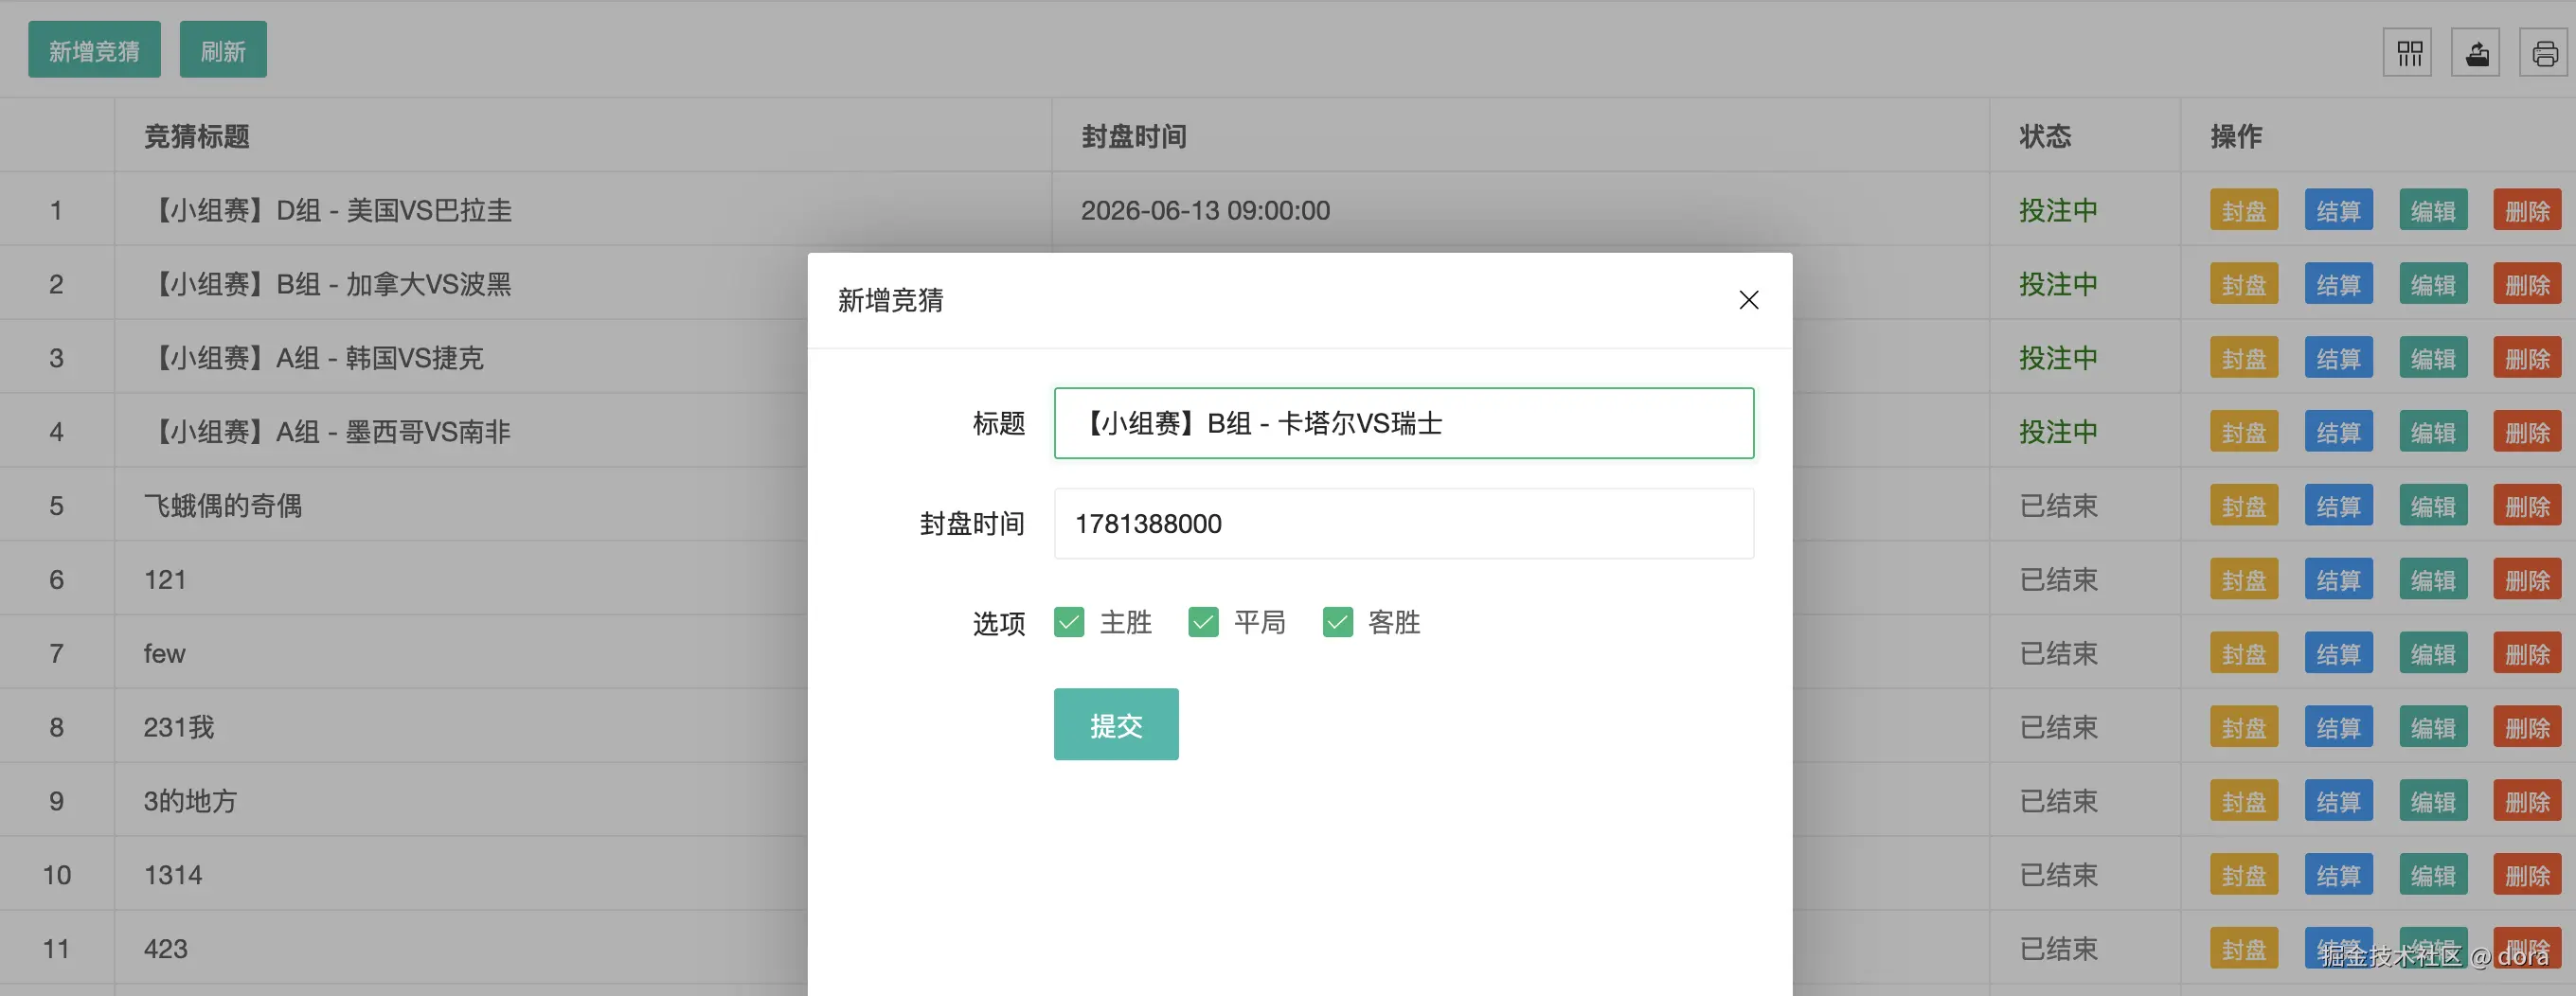This screenshot has width=2576, height=996.
Task: Click 封盘 for row 4 墨西哥VS南非
Action: [x=2244, y=432]
